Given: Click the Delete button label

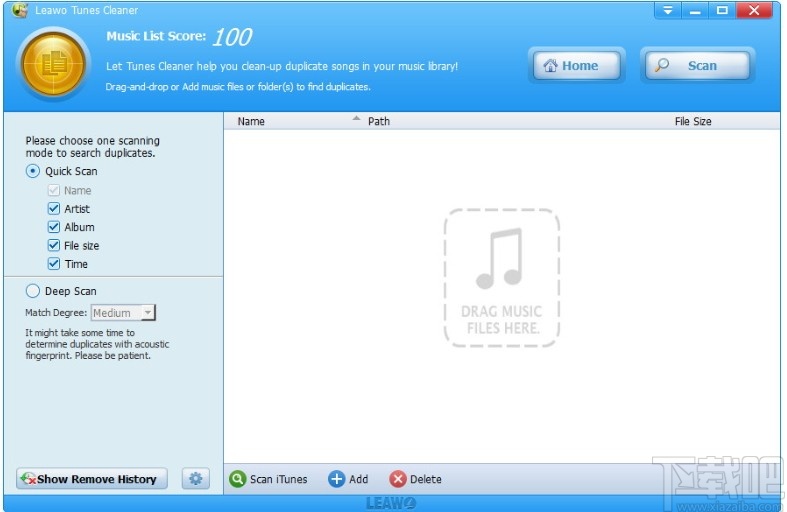Looking at the screenshot, I should pyautogui.click(x=426, y=479).
